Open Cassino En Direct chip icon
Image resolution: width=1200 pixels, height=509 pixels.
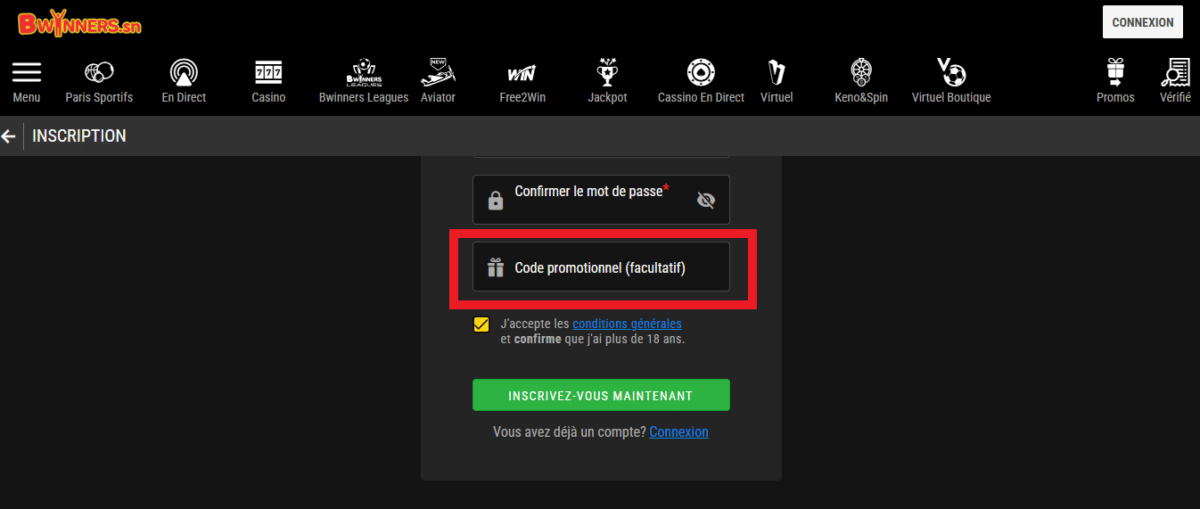(x=701, y=73)
